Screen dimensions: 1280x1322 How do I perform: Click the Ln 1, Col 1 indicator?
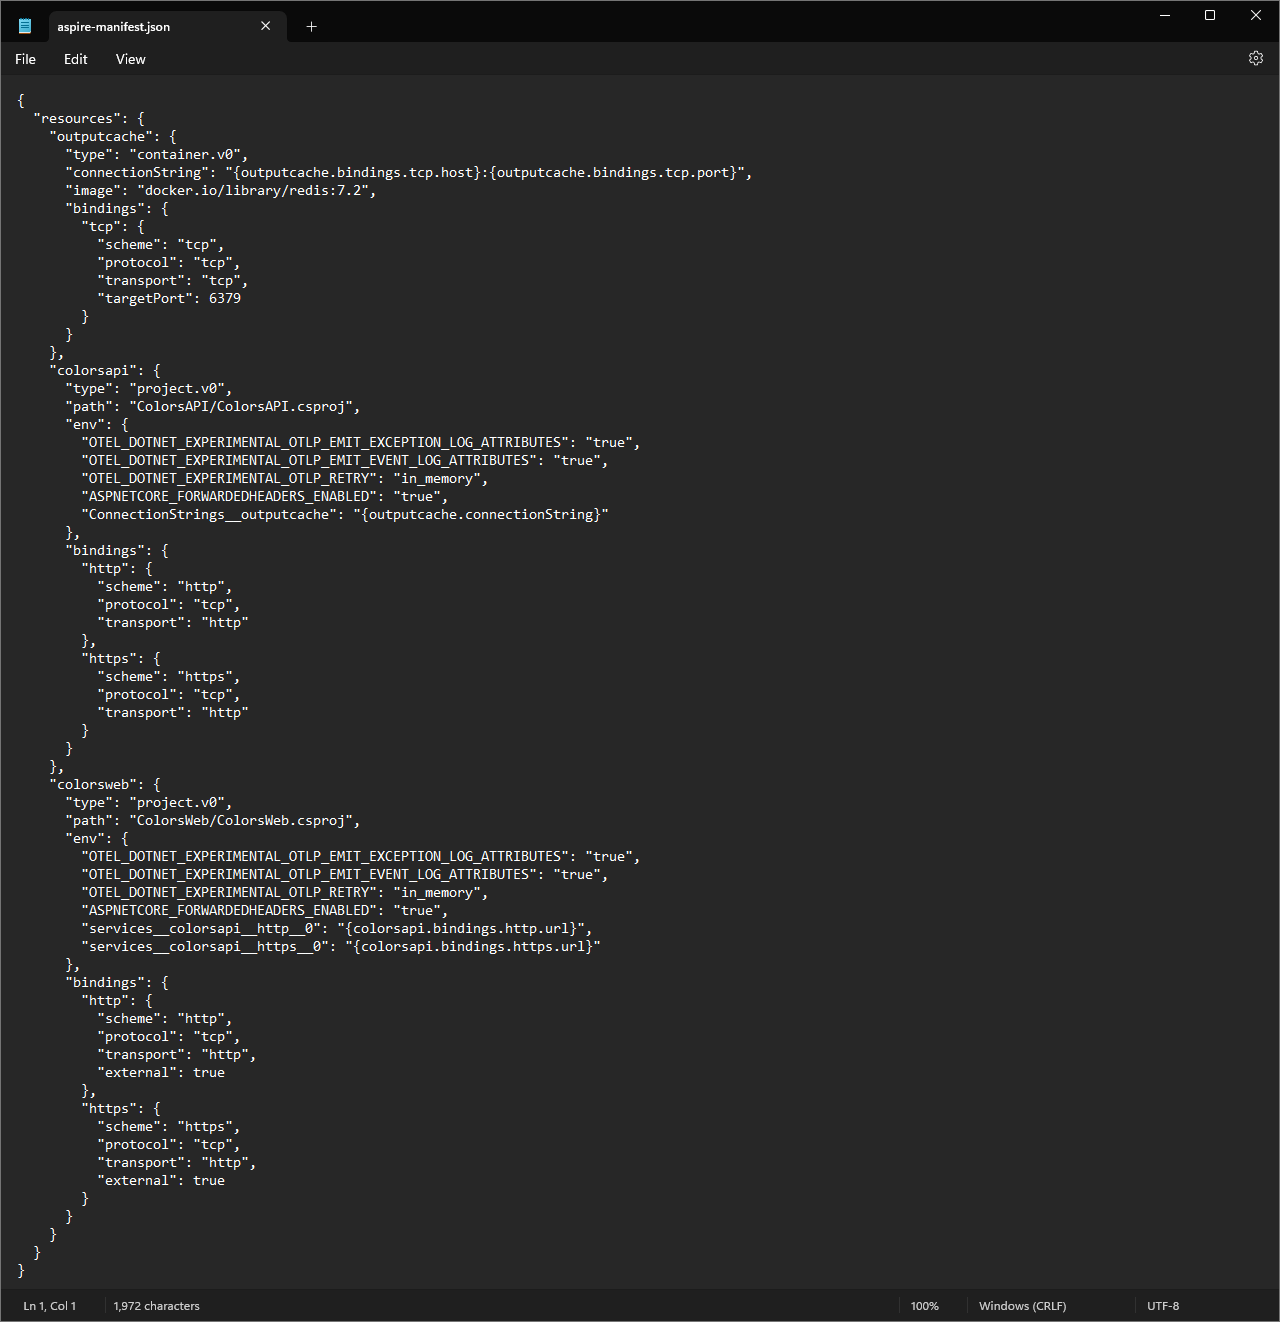(x=49, y=1306)
